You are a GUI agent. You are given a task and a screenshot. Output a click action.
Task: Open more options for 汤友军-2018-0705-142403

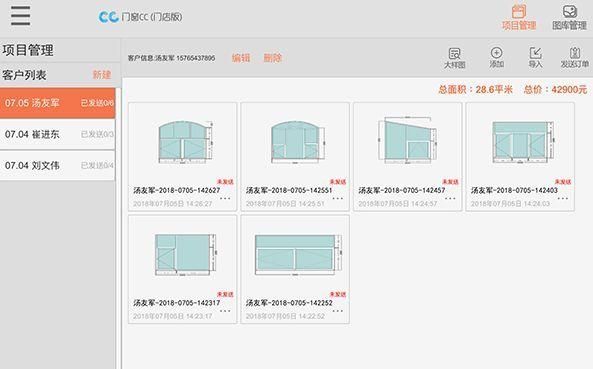(x=563, y=198)
